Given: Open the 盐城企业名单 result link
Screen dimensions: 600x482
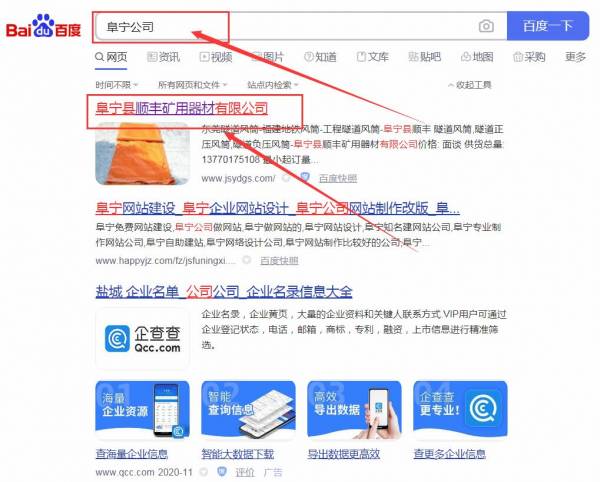Looking at the screenshot, I should coord(224,291).
